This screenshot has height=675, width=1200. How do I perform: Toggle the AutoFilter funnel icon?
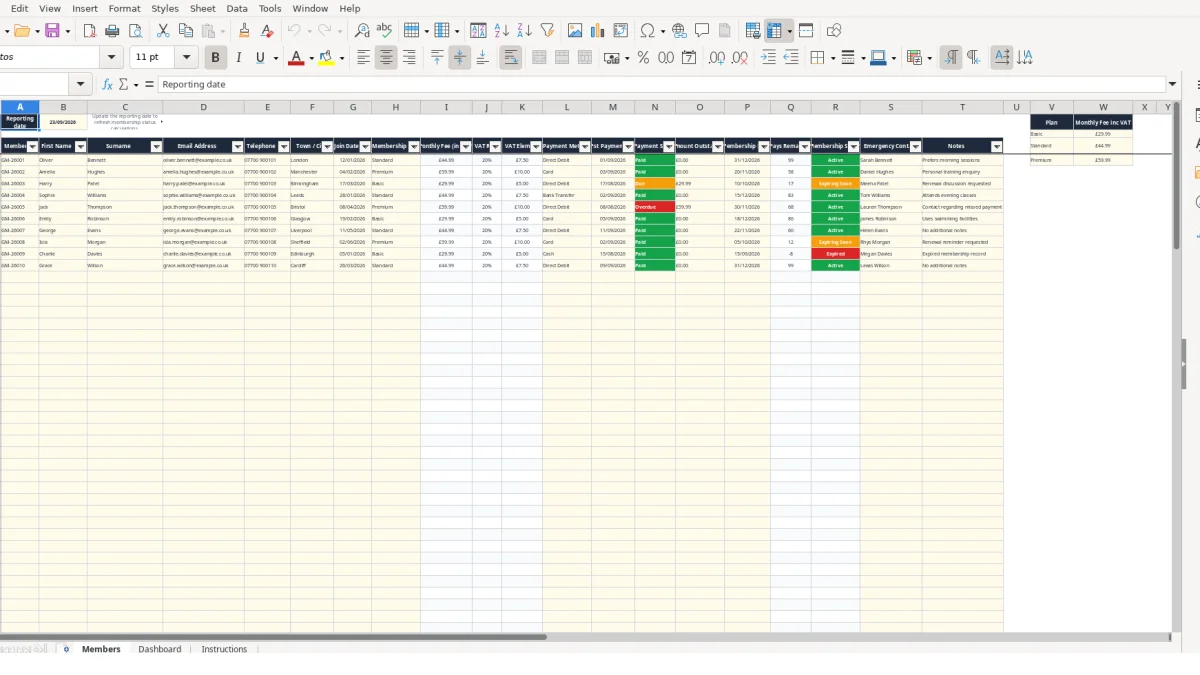tap(547, 31)
